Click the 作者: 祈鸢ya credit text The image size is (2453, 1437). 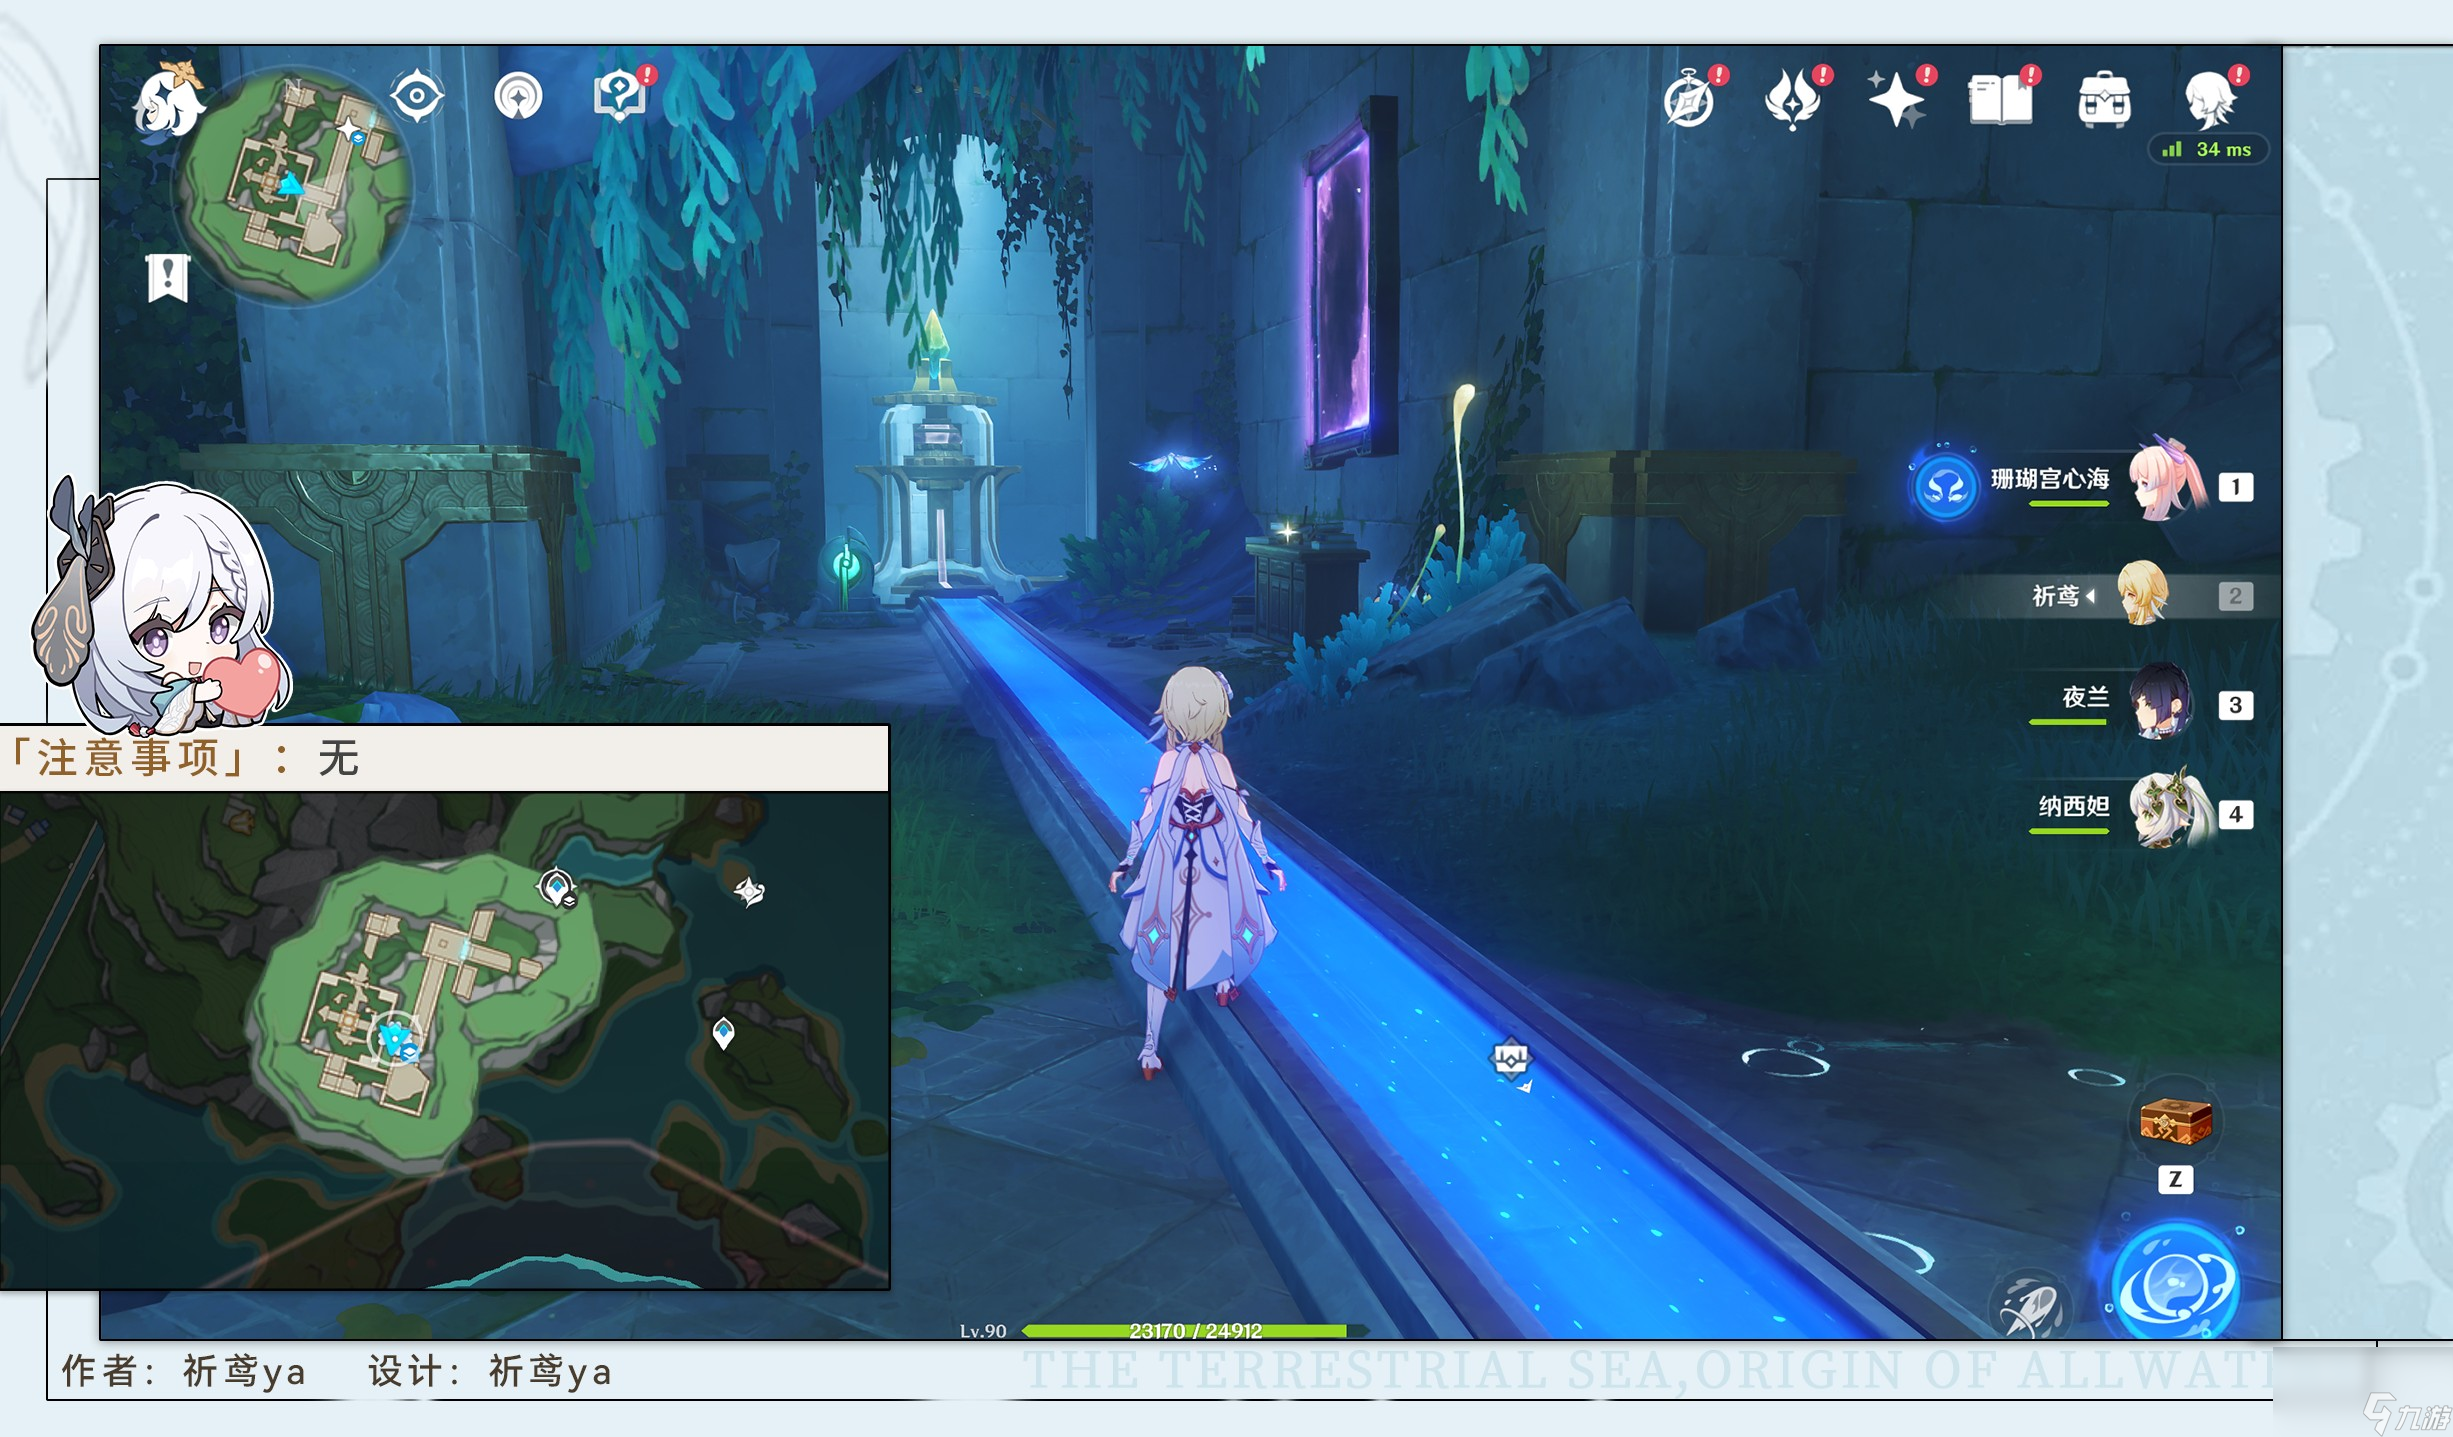click(x=183, y=1371)
